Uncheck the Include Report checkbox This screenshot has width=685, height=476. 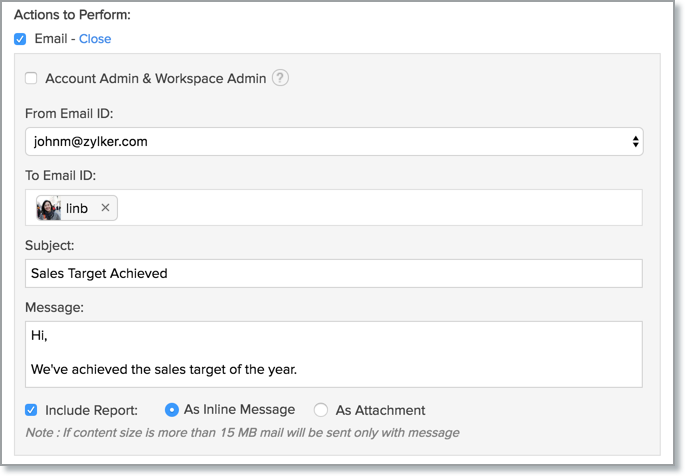pos(31,410)
